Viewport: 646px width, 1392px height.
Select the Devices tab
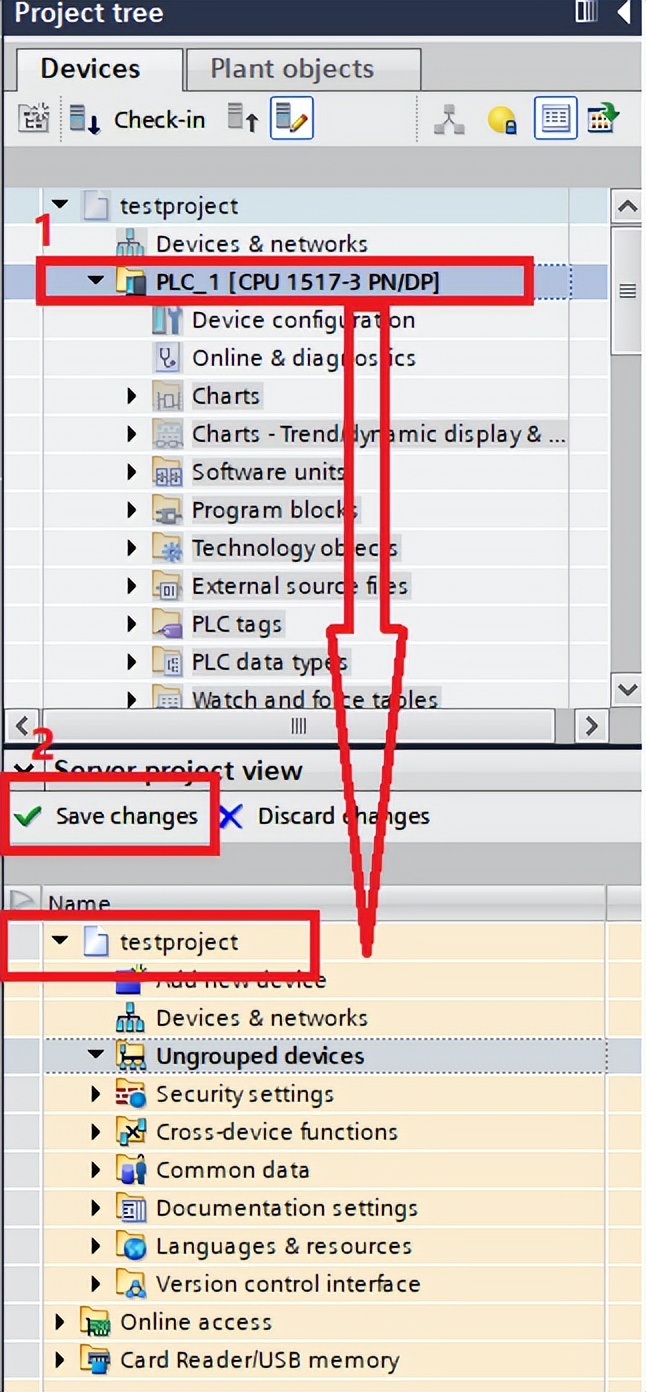click(90, 69)
